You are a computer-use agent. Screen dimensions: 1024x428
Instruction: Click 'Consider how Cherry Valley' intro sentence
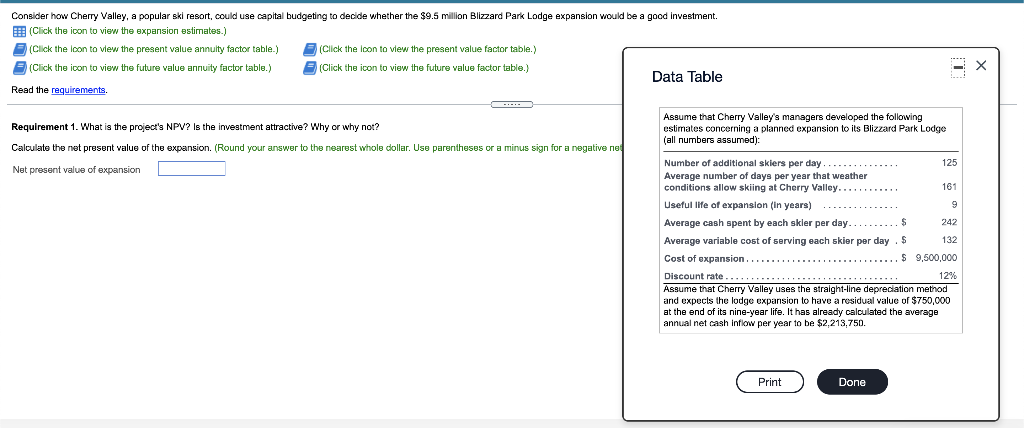[365, 16]
